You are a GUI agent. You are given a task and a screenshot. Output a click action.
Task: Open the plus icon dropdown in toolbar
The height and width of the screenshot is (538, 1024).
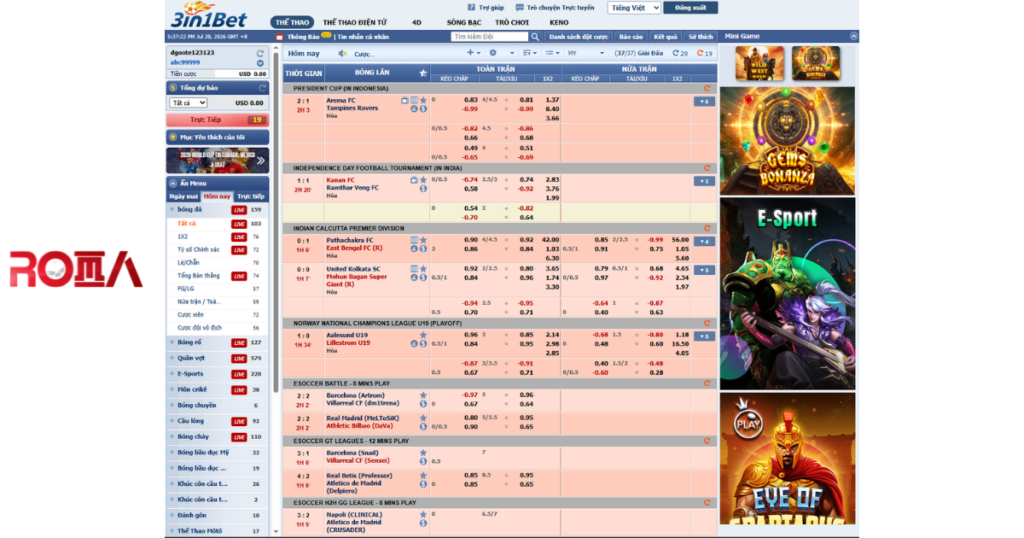473,54
